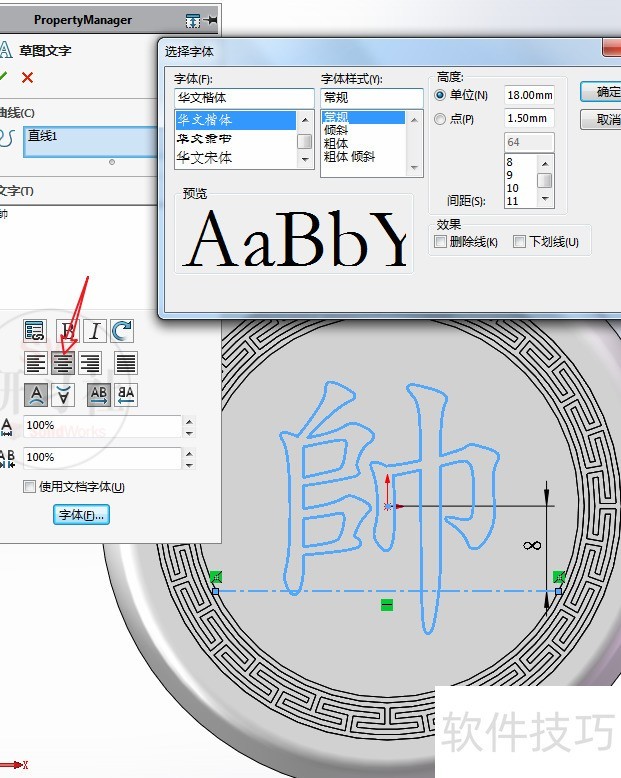Choose 倾斜 font style
Screen dimensions: 621x778
[363, 130]
